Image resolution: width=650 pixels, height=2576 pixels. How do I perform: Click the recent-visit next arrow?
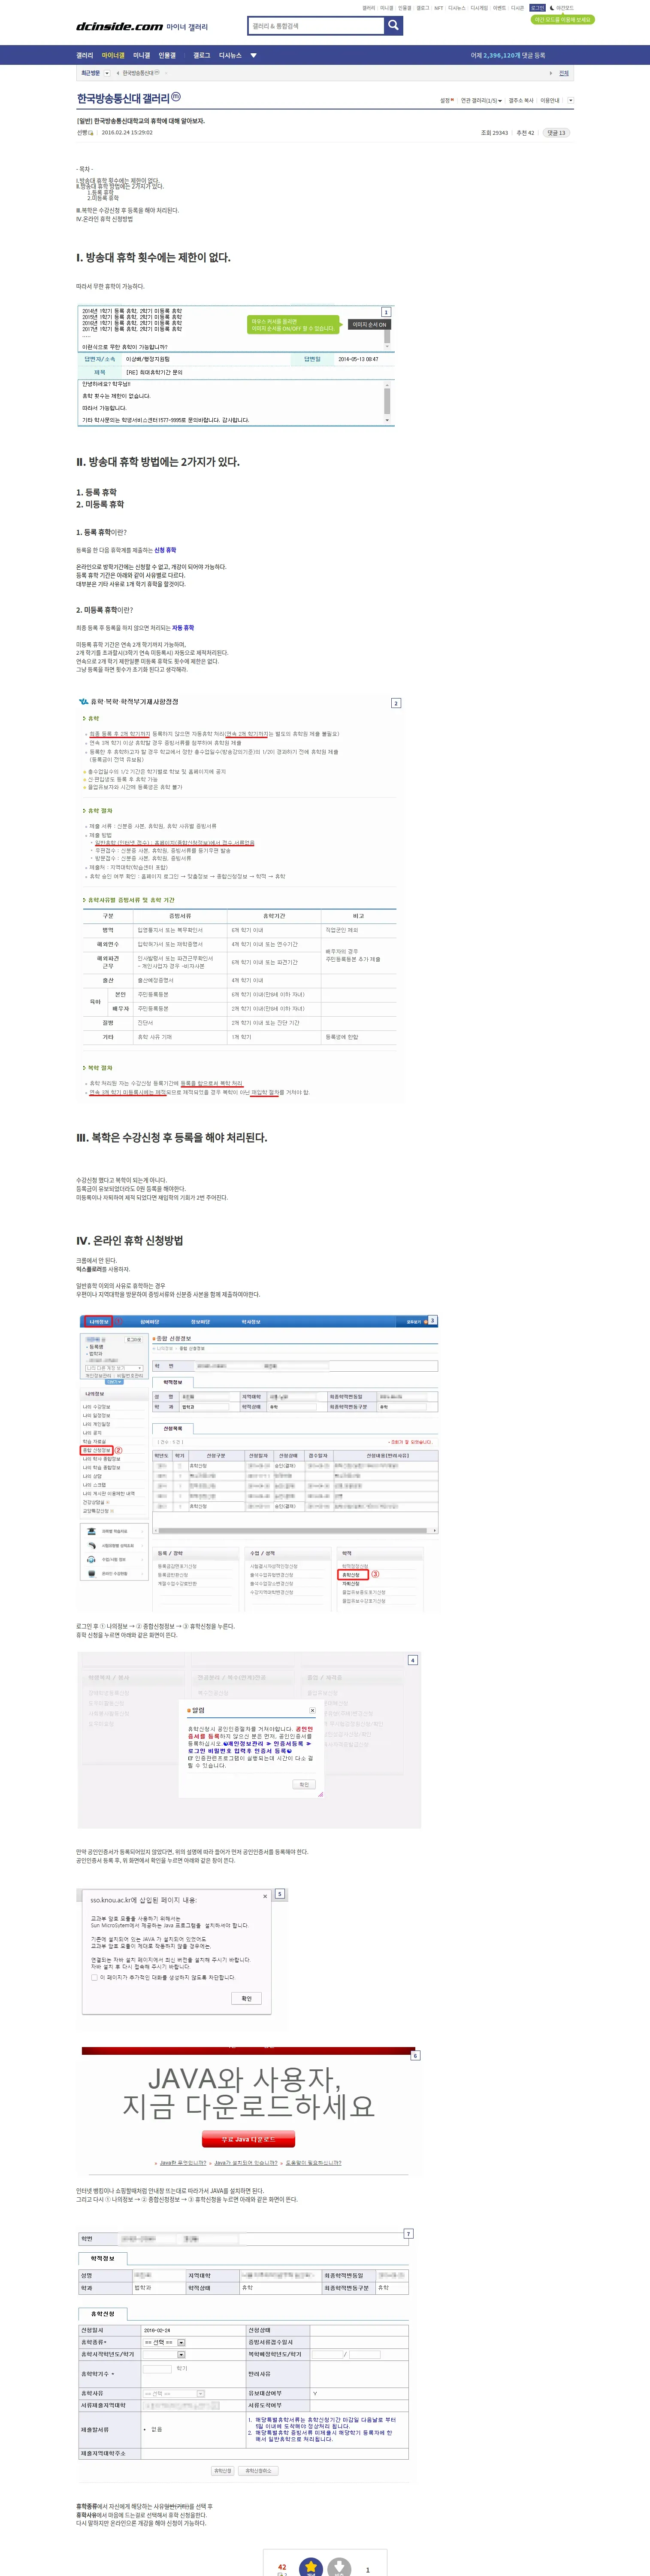(550, 73)
